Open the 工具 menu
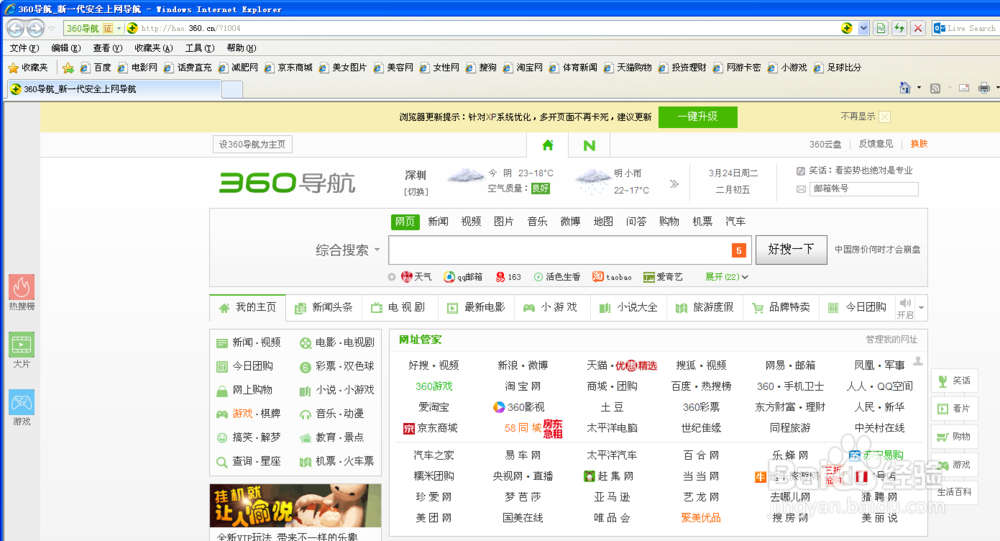Screen dimensions: 1000x541 click(x=200, y=48)
